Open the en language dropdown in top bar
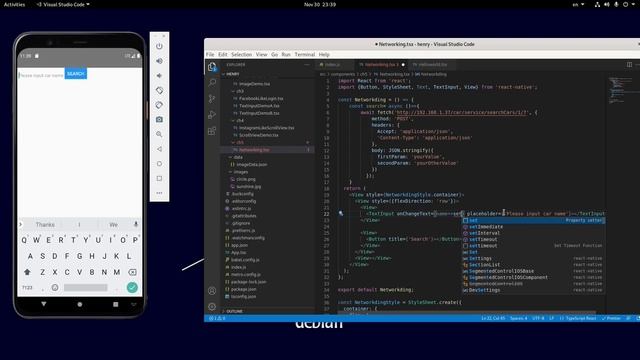640x360 pixels. coord(578,4)
